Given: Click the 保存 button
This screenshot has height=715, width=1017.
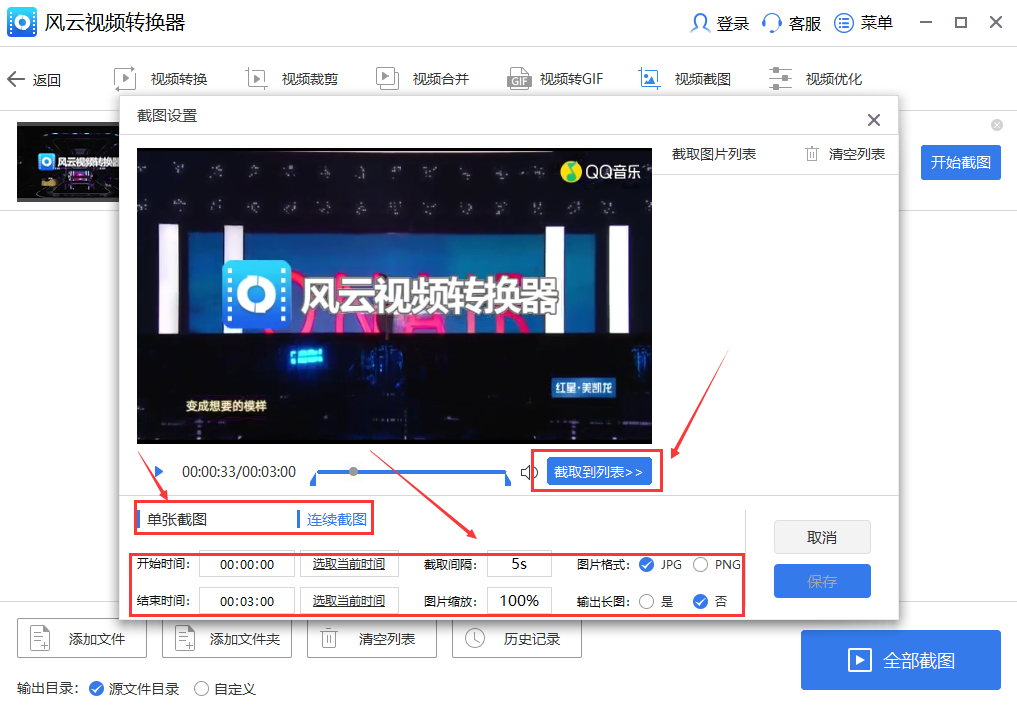Looking at the screenshot, I should [822, 581].
